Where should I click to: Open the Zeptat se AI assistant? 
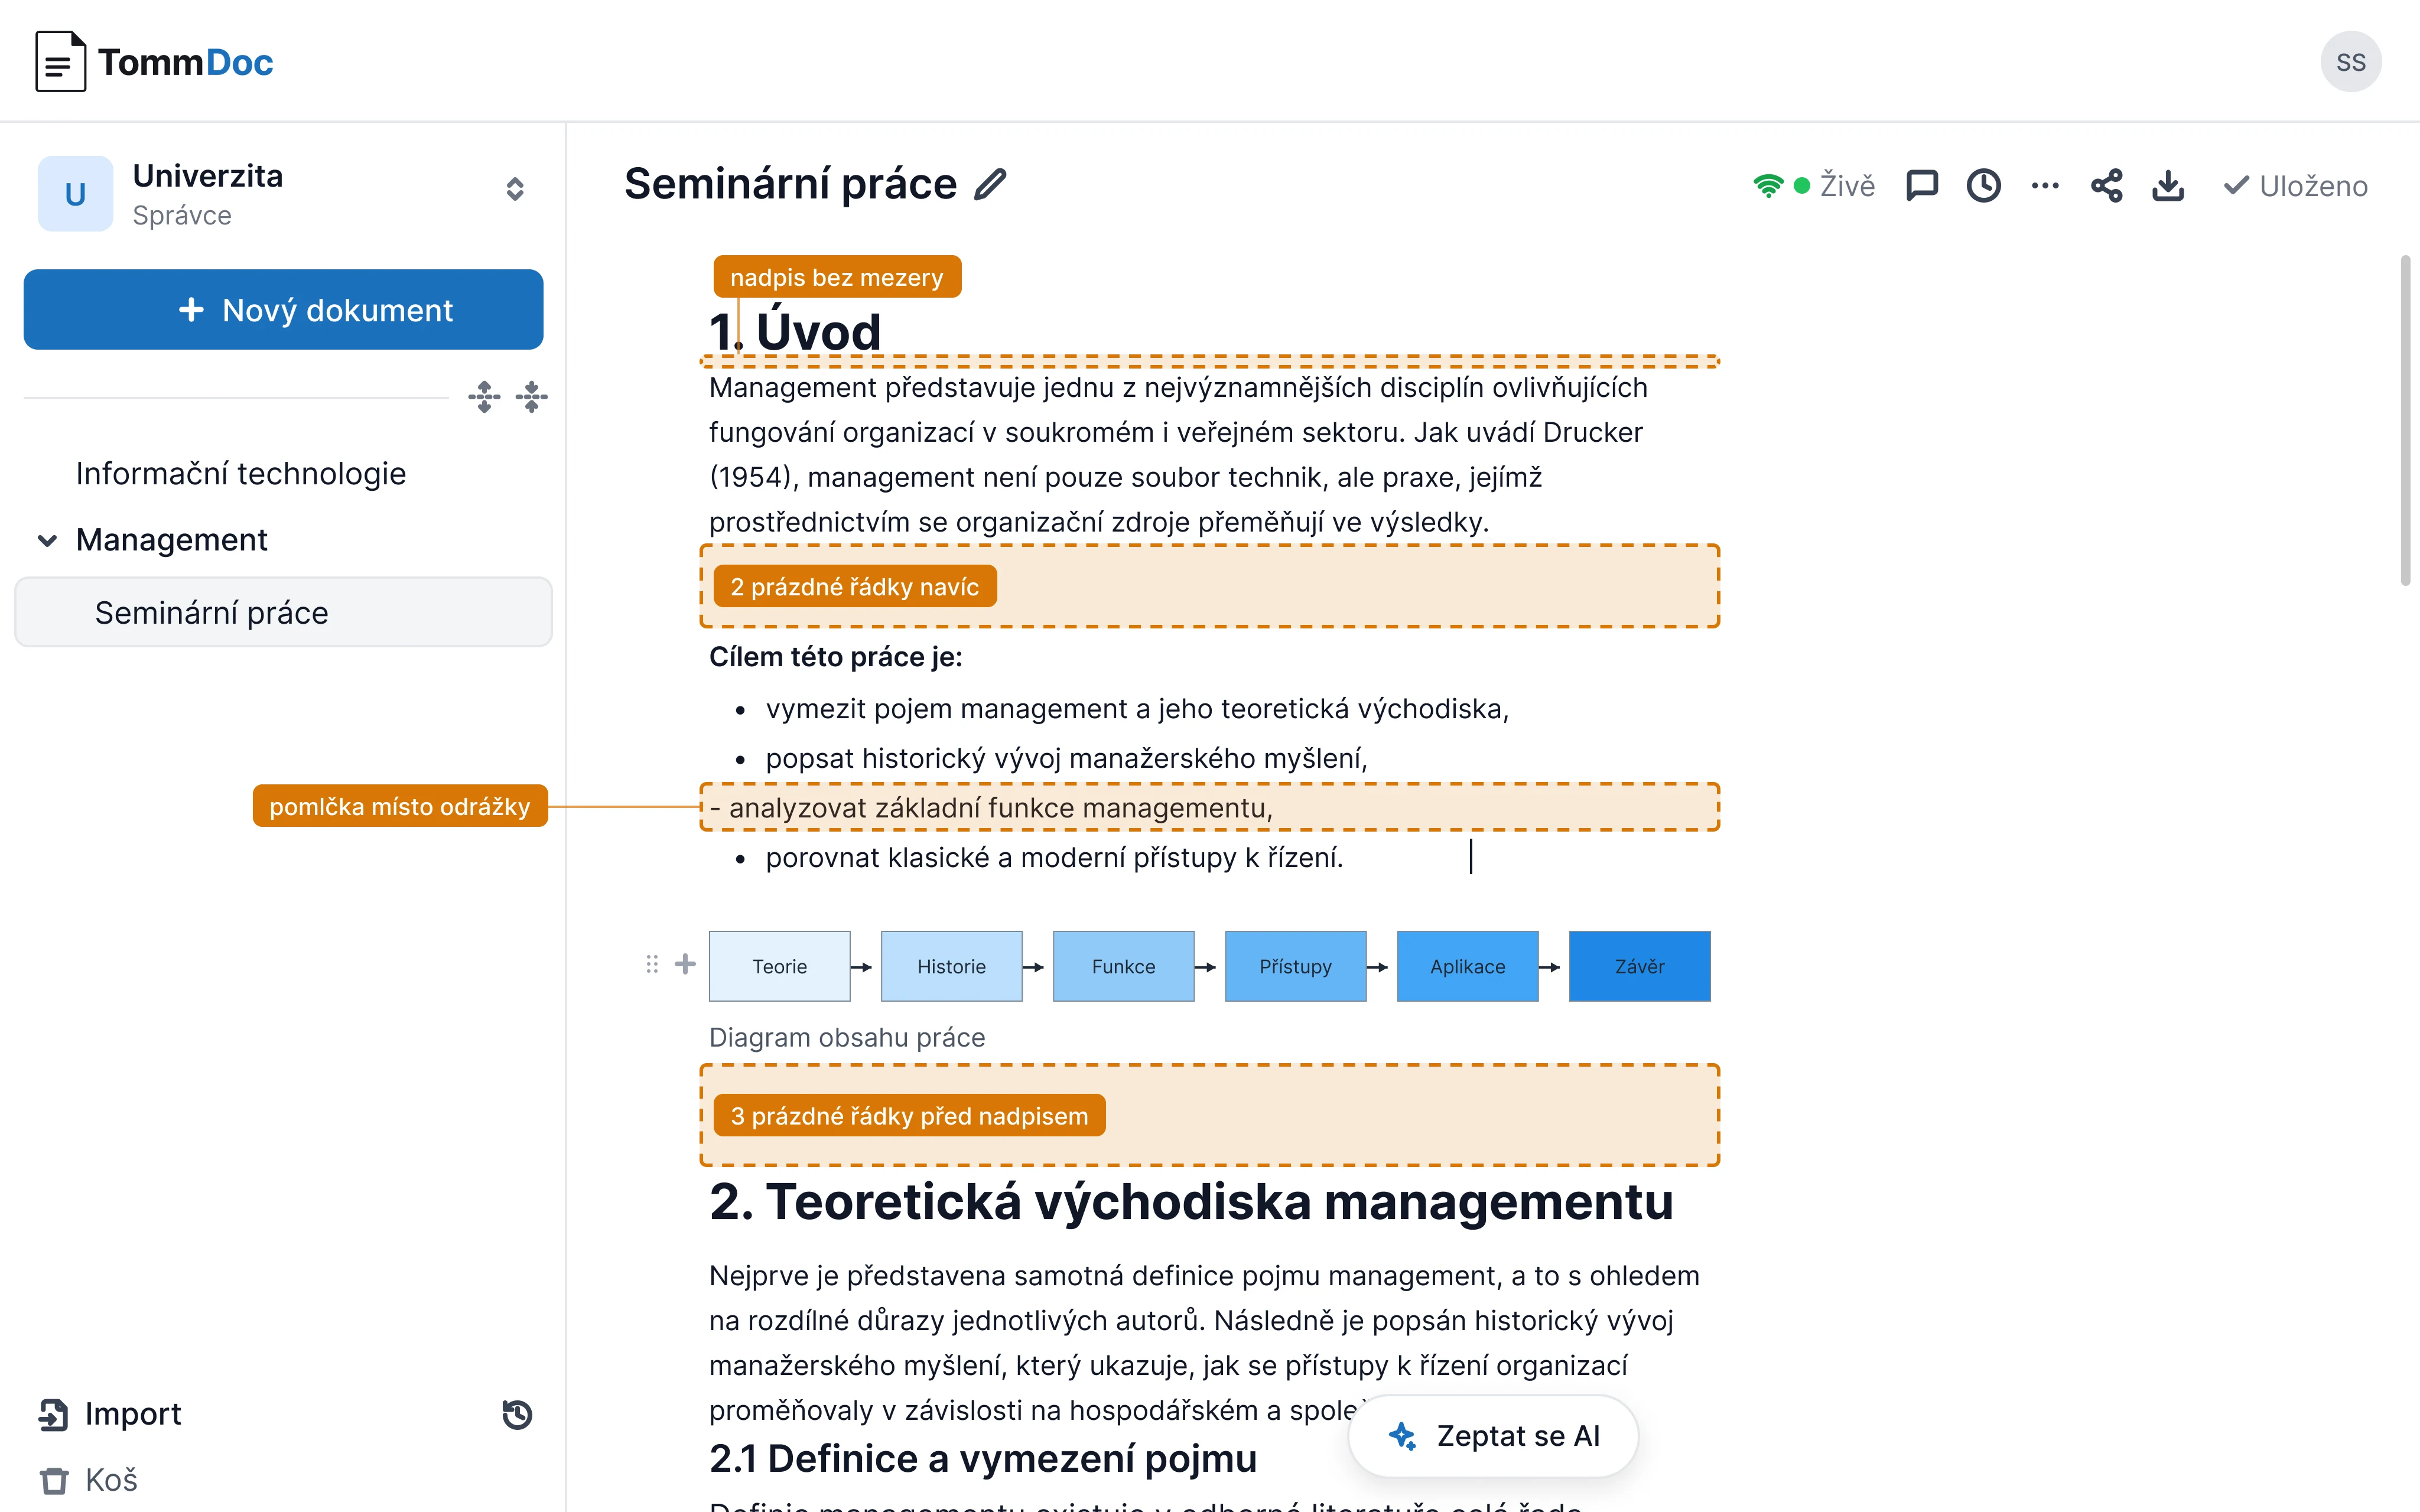pos(1494,1436)
